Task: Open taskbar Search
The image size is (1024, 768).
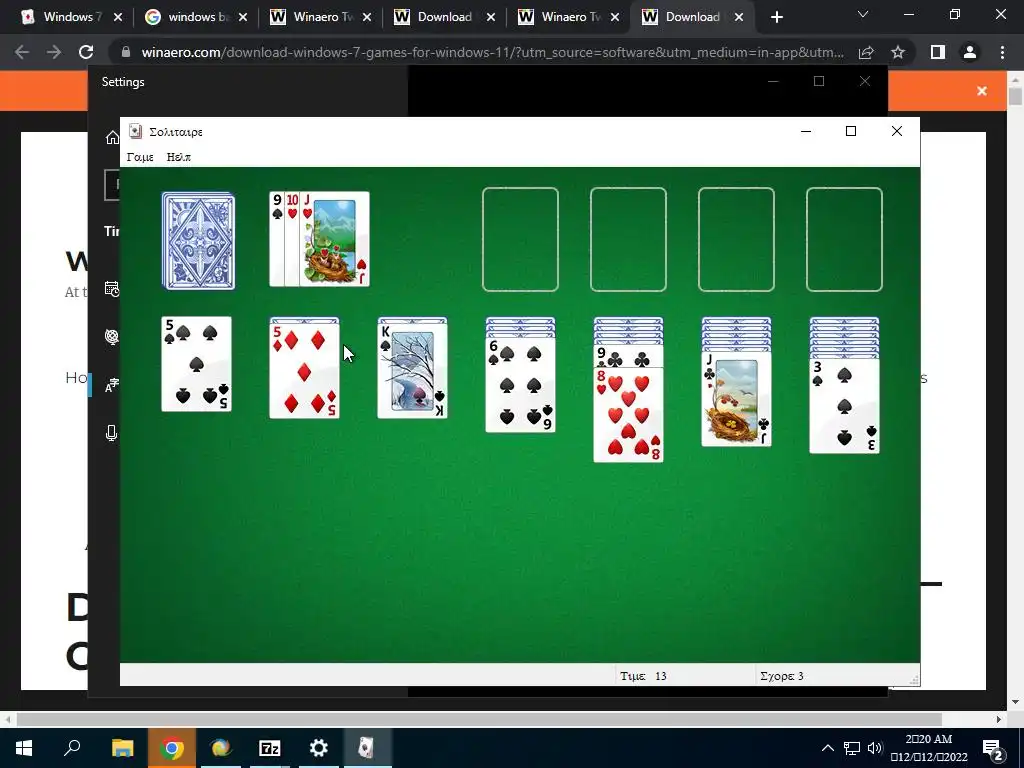Action: pyautogui.click(x=72, y=748)
